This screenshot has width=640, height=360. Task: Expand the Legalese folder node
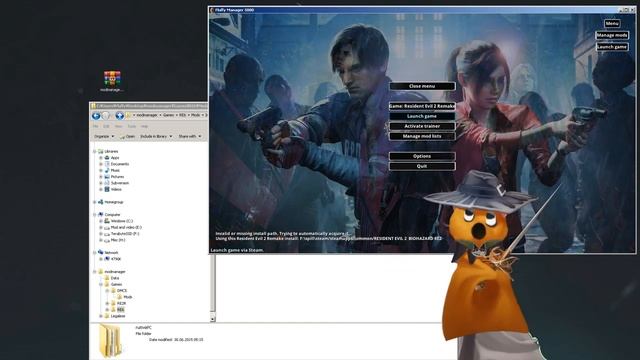pos(101,316)
